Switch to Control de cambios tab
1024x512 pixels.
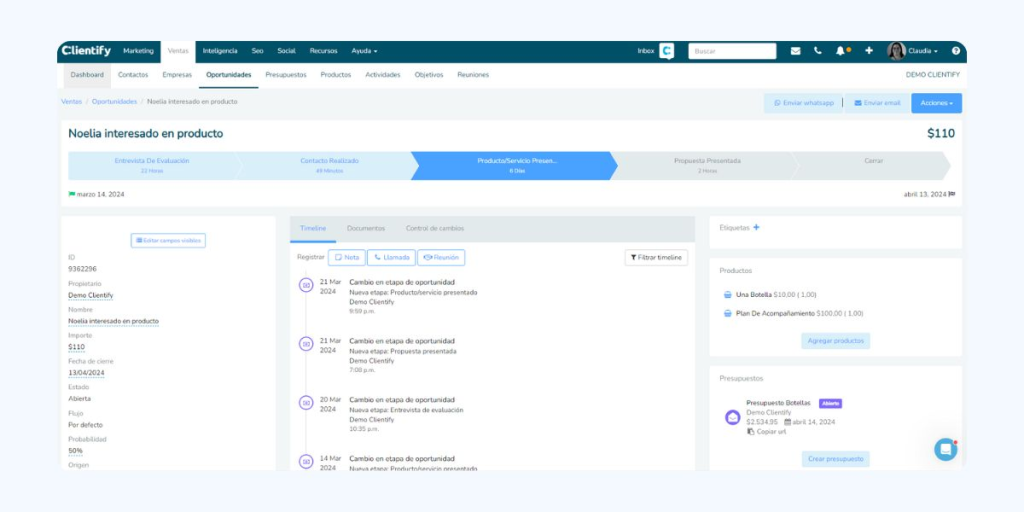tap(434, 229)
